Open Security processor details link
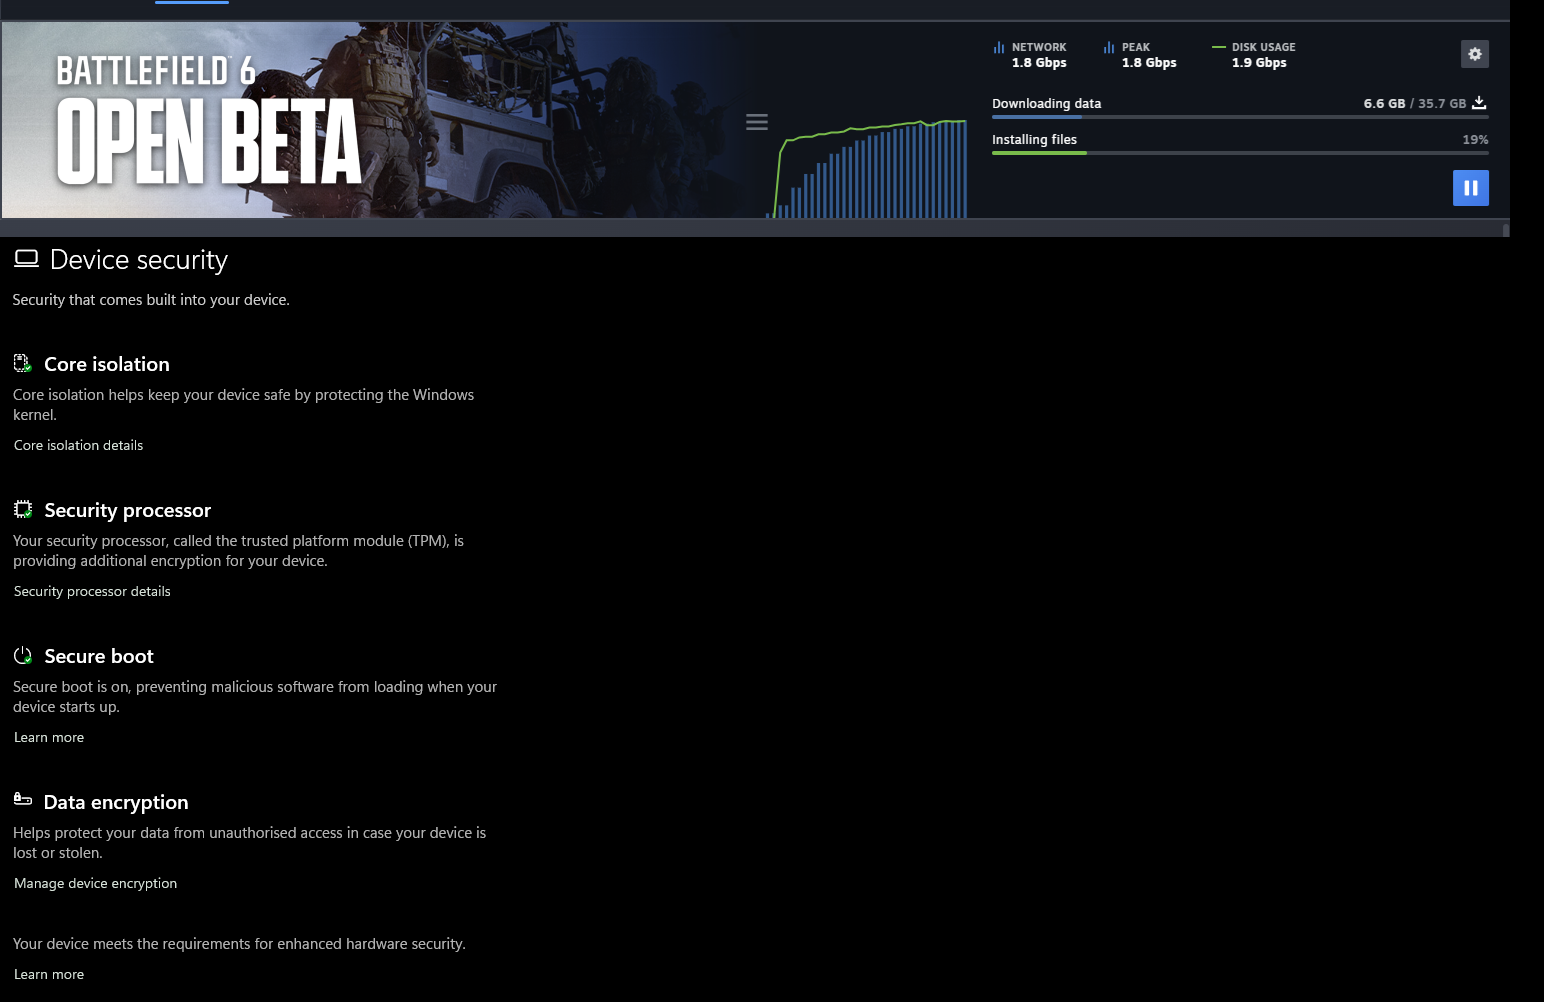Image resolution: width=1544 pixels, height=1002 pixels. click(92, 591)
